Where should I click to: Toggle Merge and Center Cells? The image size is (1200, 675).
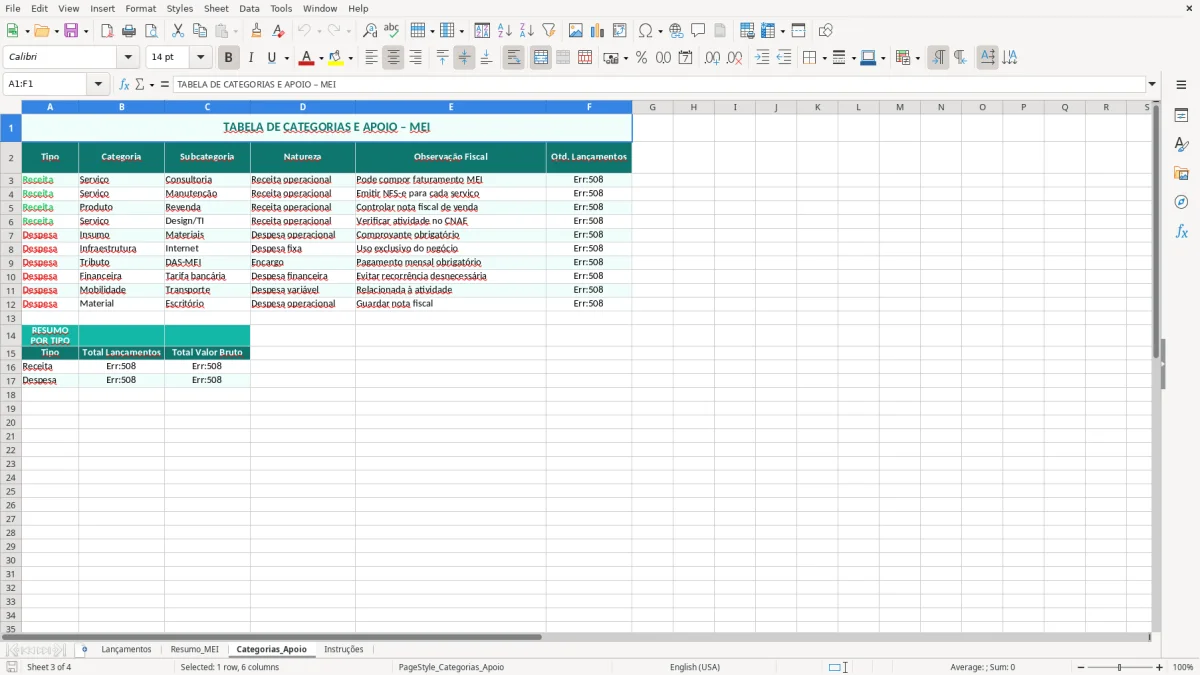click(x=541, y=58)
